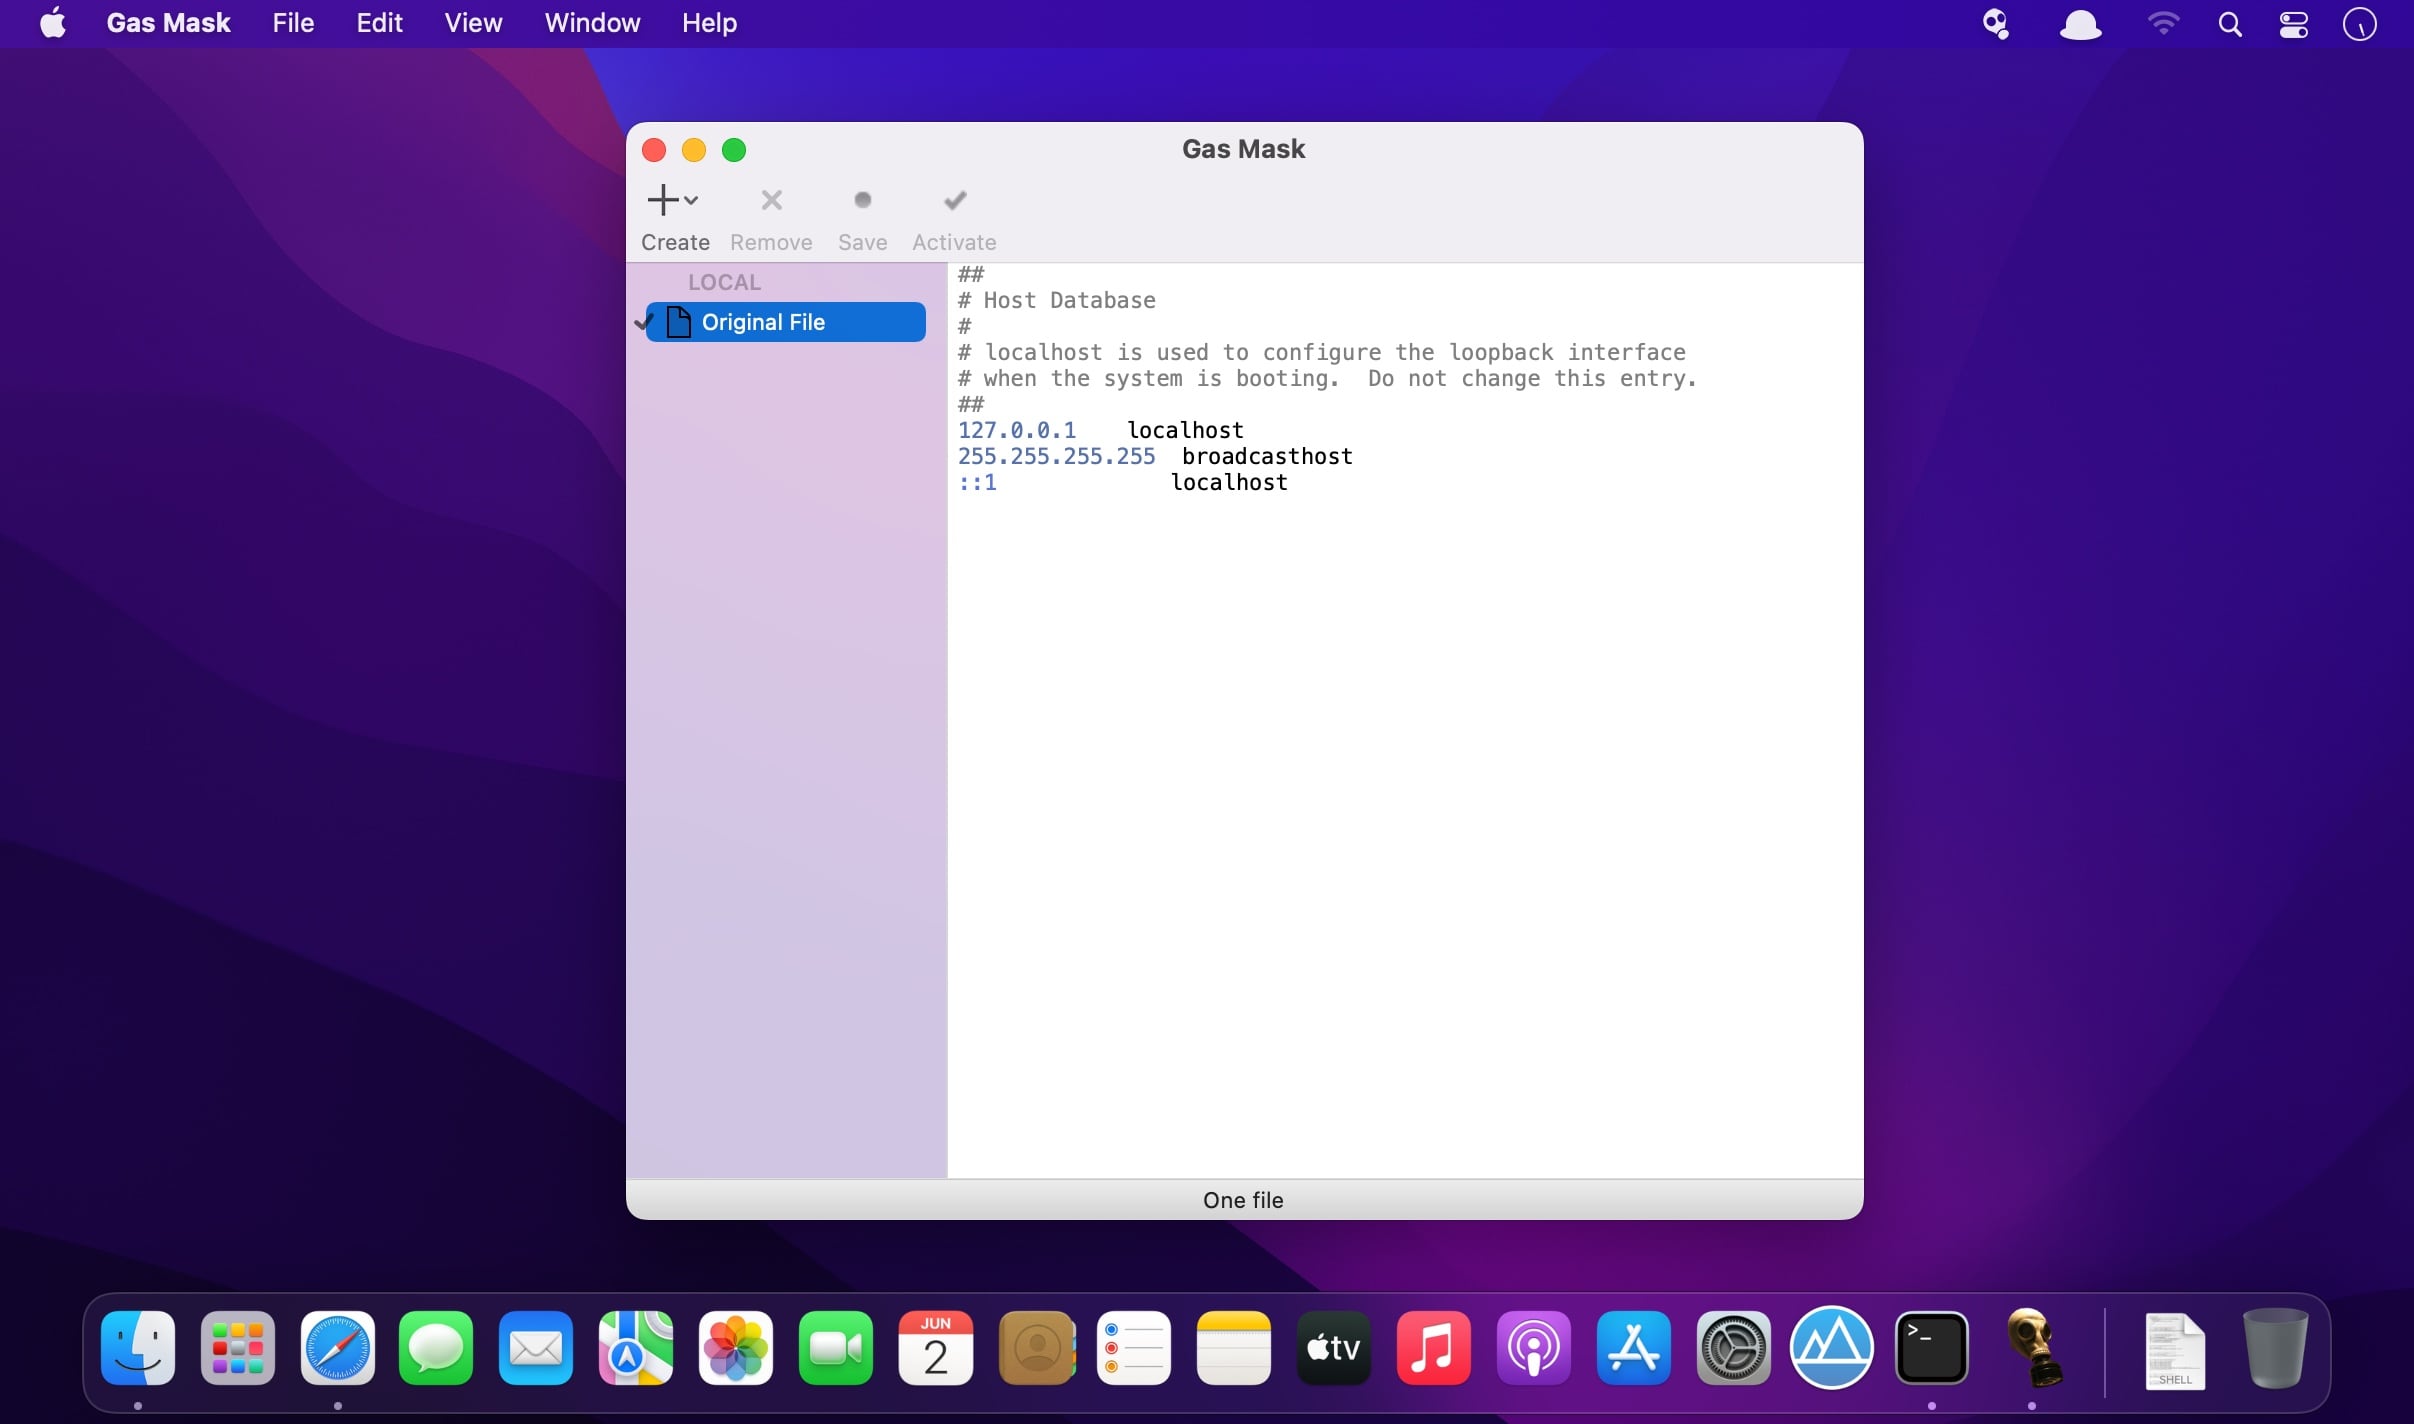The image size is (2414, 1424).
Task: Open Control Center icon
Action: [2294, 24]
